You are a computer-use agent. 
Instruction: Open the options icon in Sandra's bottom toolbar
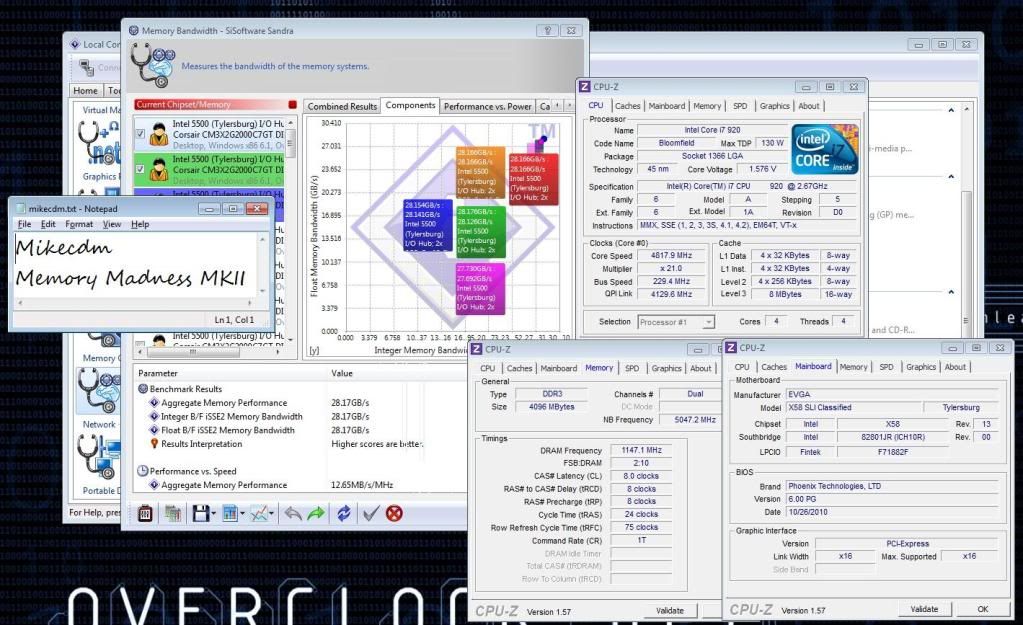click(145, 513)
